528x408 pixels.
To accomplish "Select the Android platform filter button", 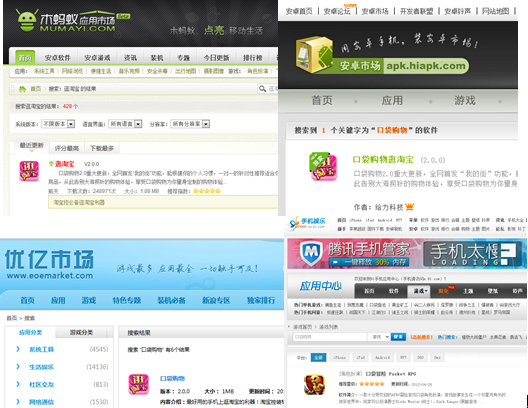I will pos(383,358).
